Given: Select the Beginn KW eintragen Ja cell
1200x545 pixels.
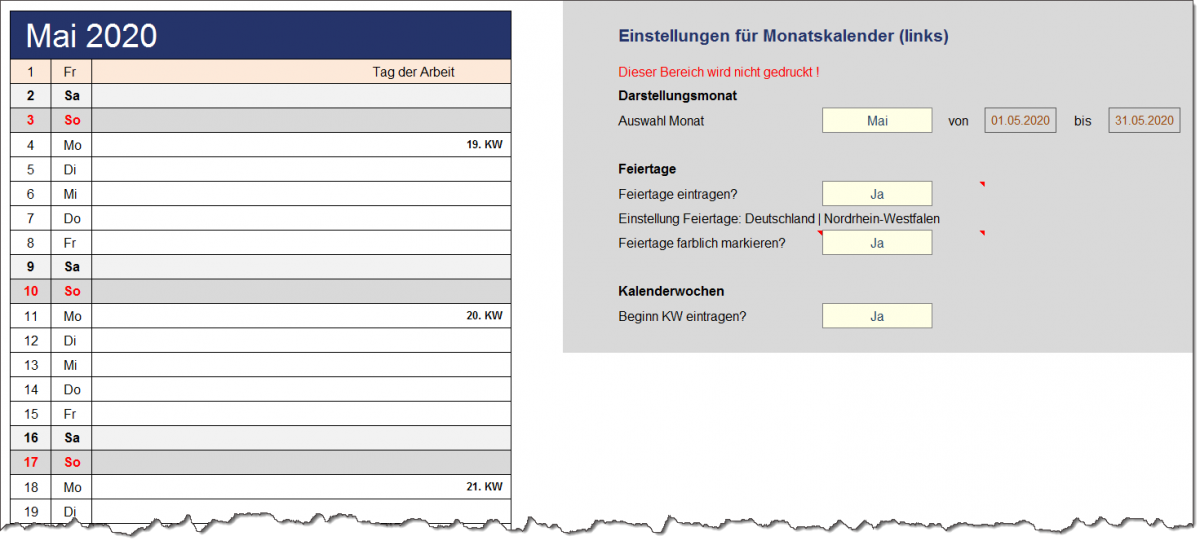Looking at the screenshot, I should click(x=876, y=316).
